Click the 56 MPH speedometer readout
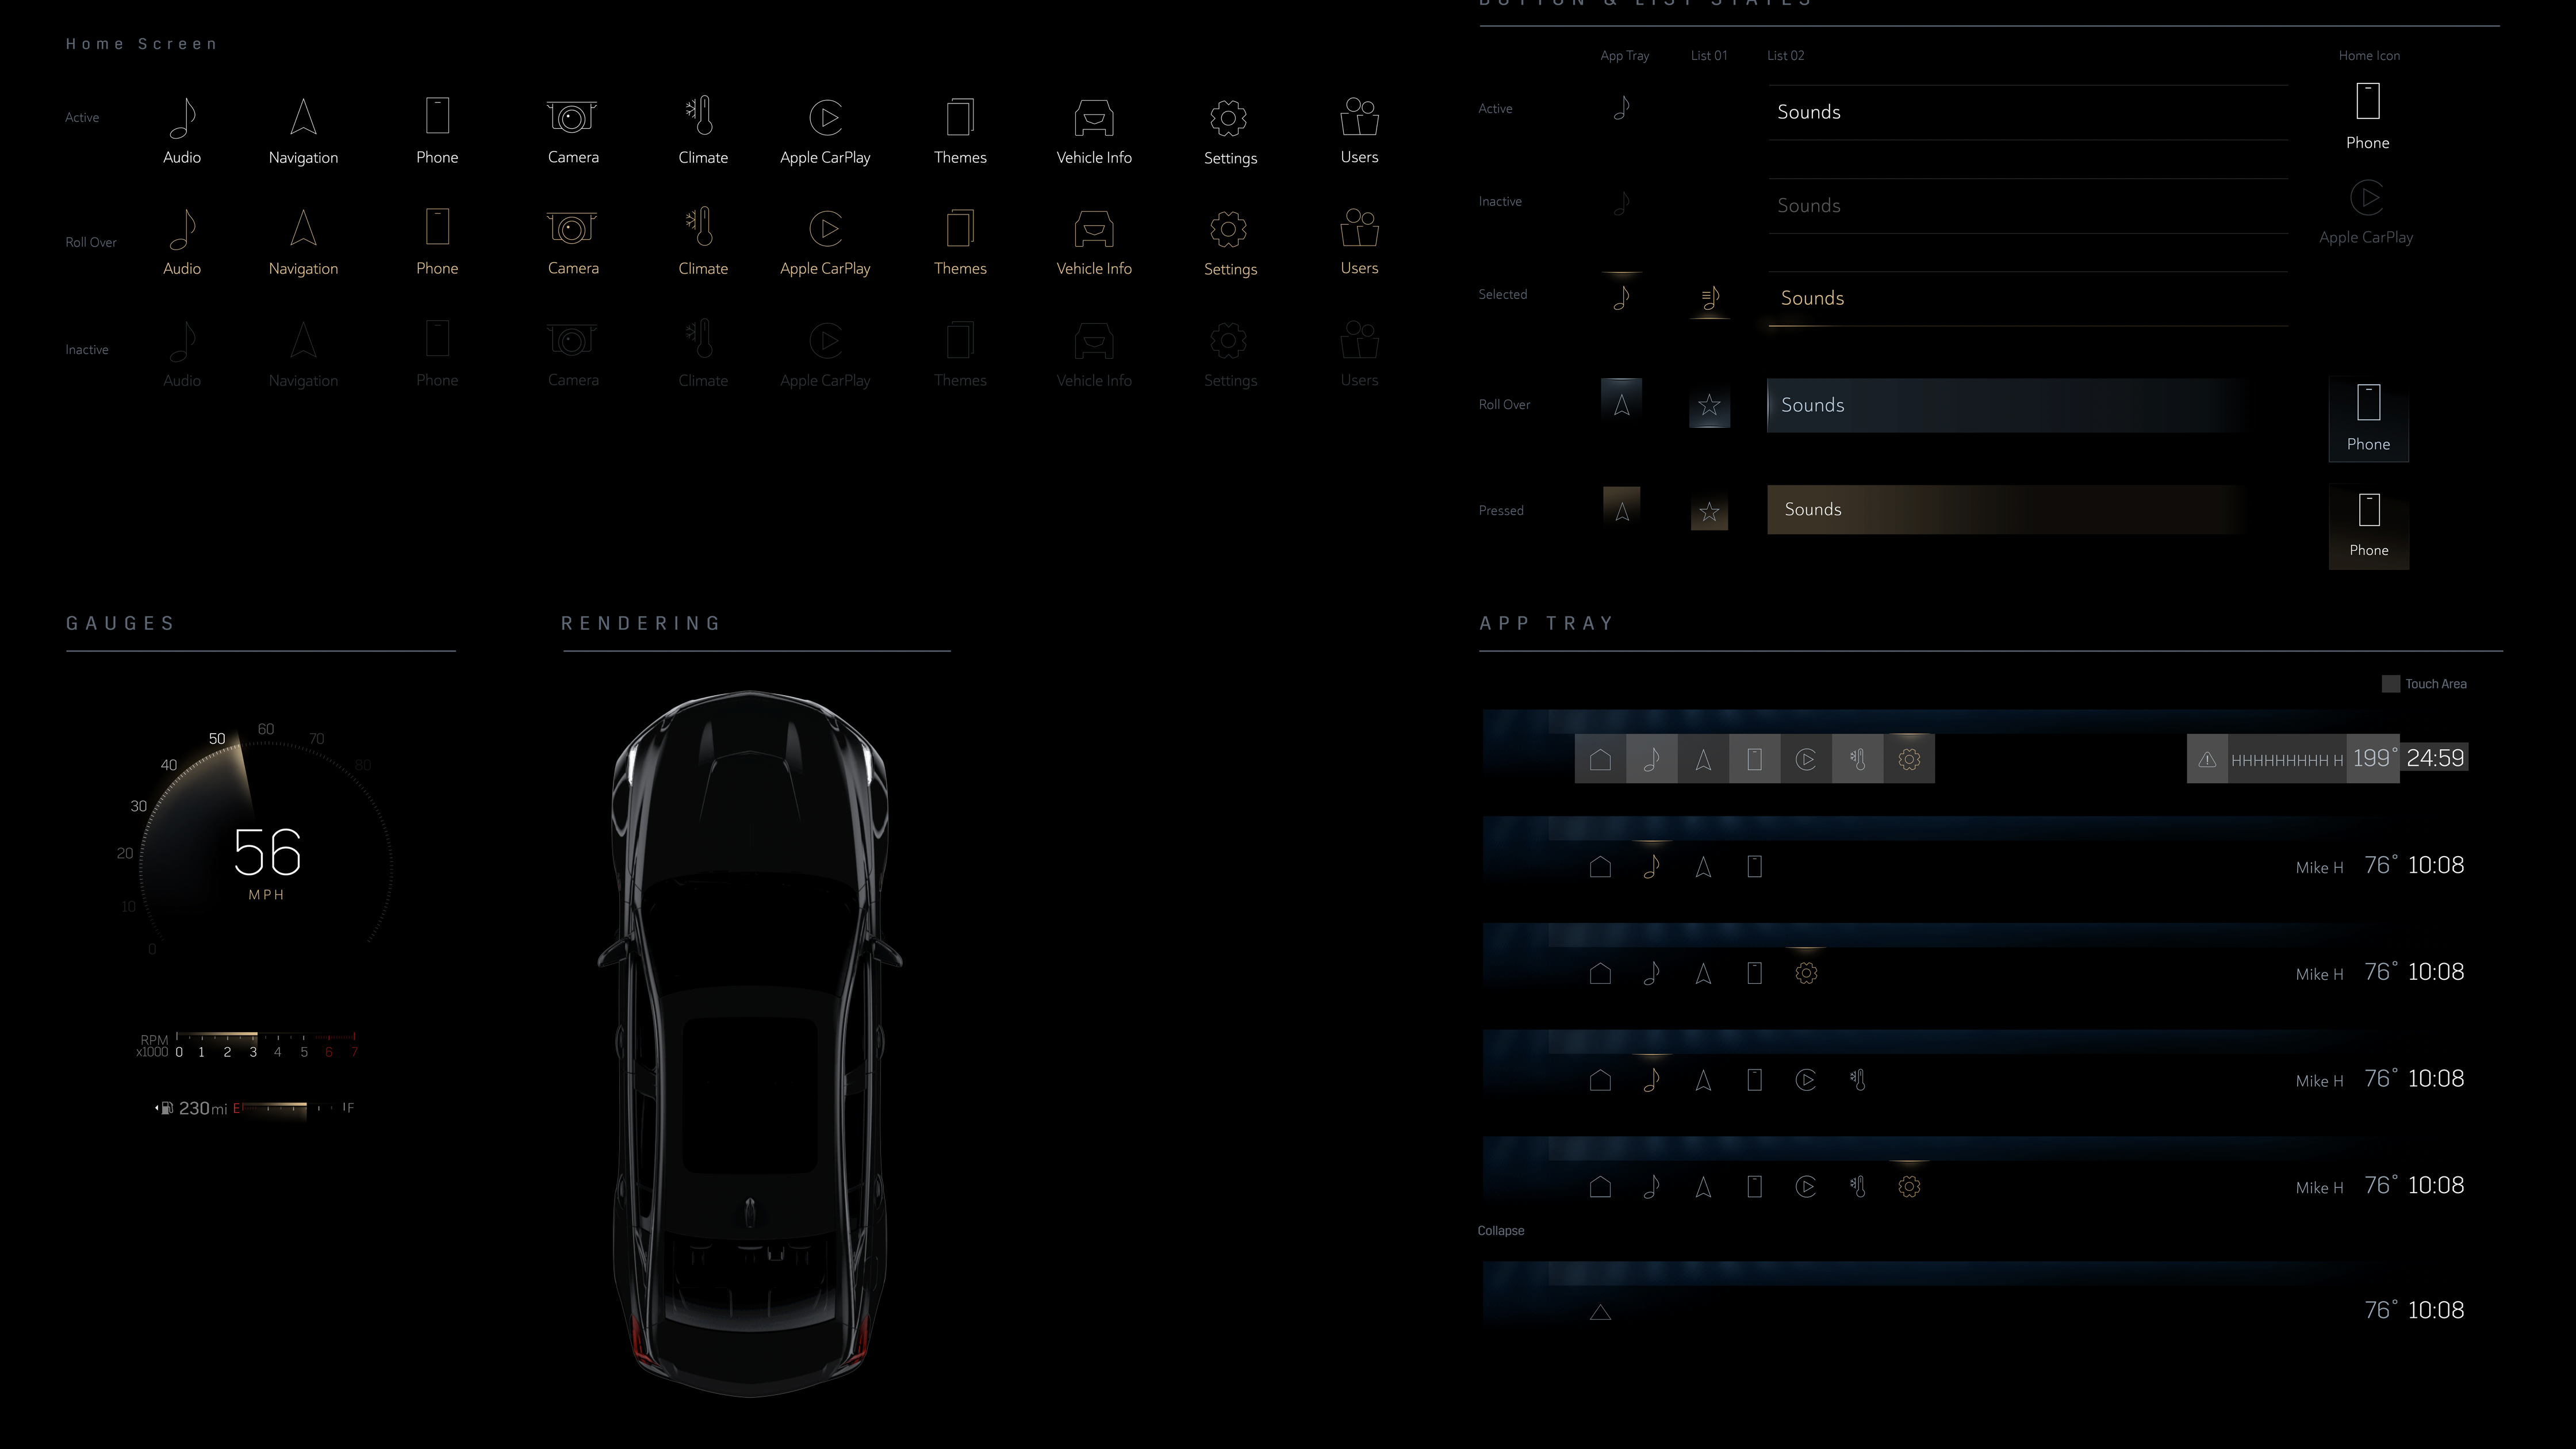The image size is (2576, 1449). point(266,853)
